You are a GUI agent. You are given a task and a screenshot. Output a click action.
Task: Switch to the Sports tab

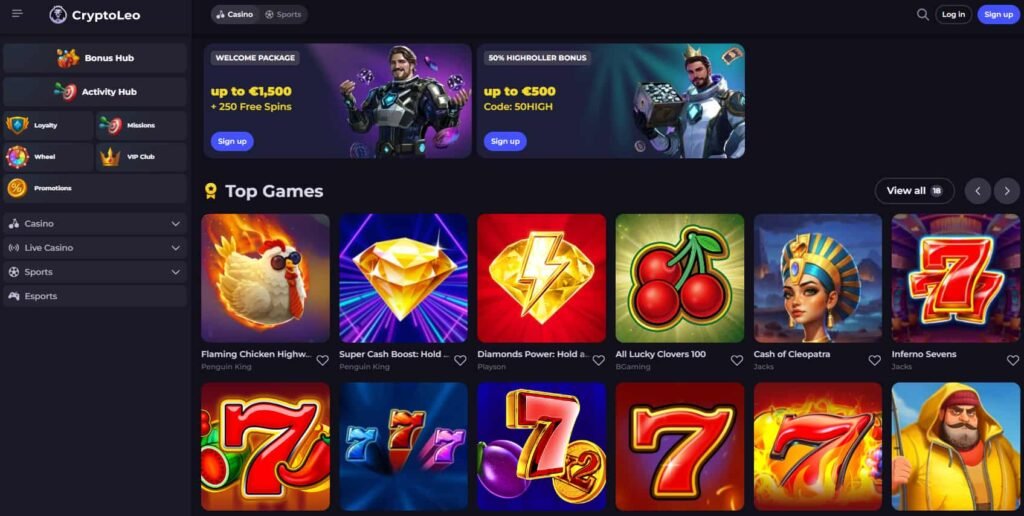tap(283, 14)
